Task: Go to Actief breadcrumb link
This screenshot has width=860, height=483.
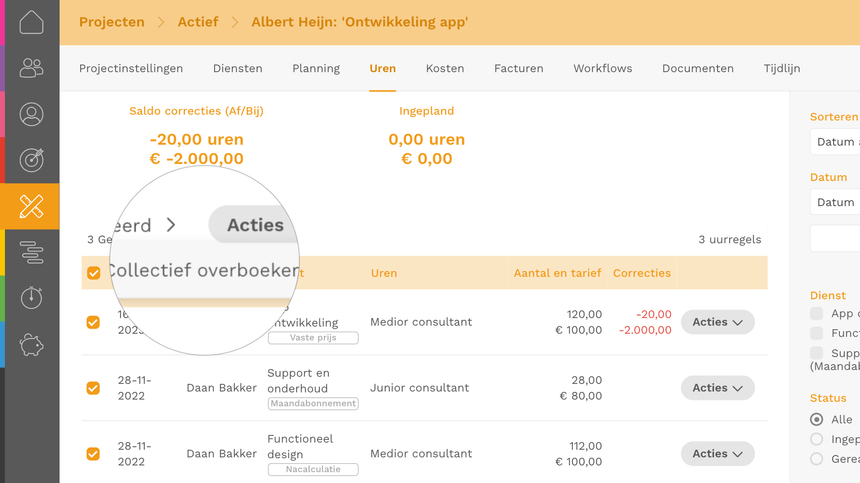Action: (198, 22)
